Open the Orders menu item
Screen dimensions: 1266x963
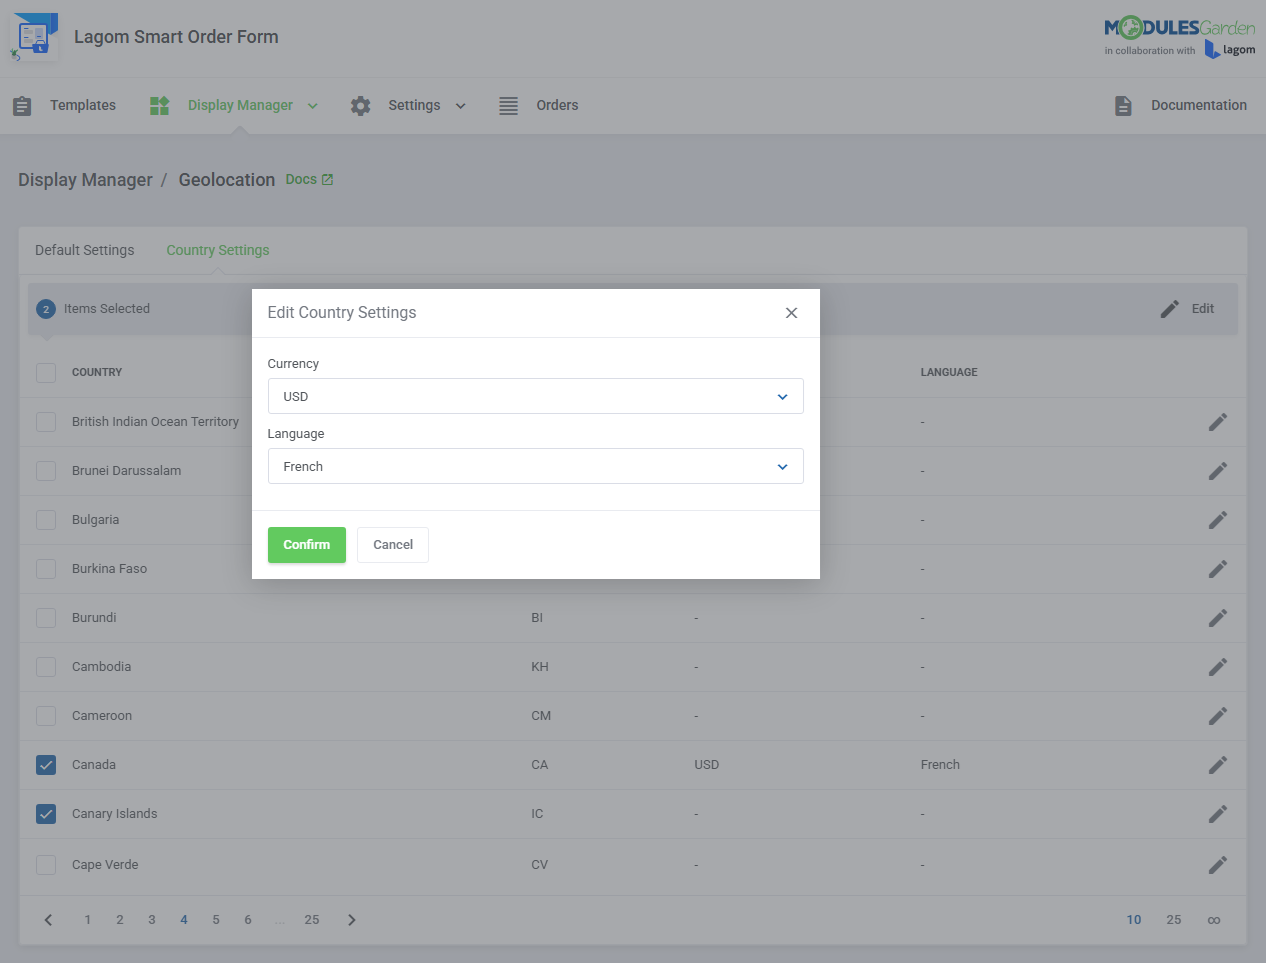pos(557,106)
